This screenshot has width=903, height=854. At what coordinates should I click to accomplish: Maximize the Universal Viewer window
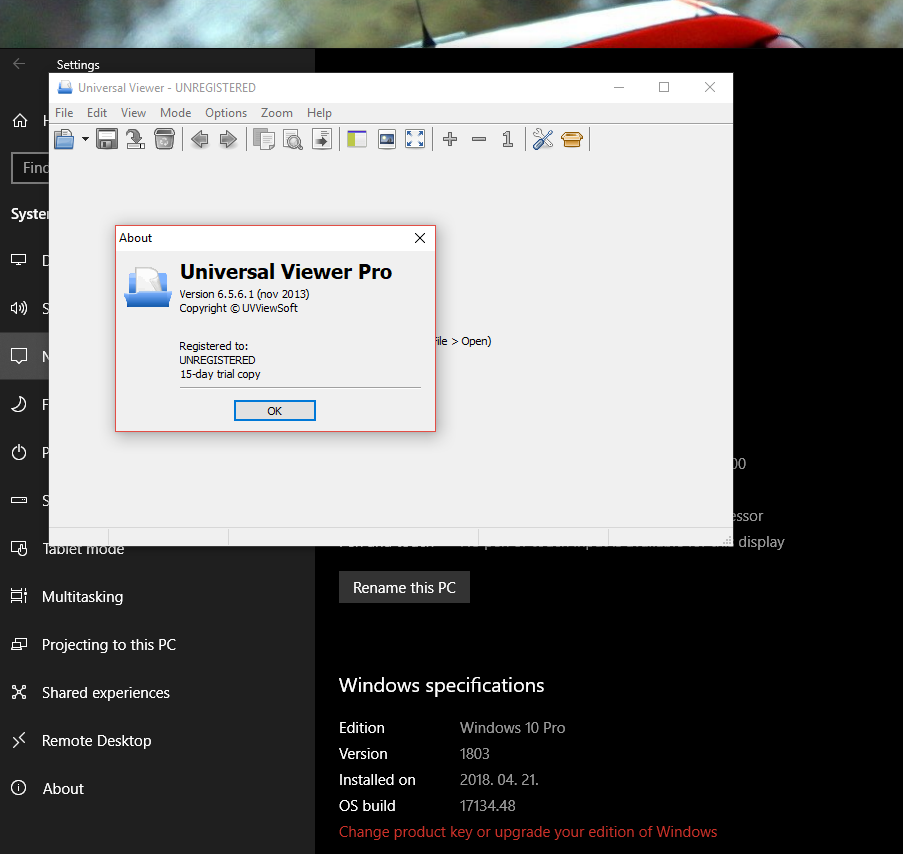[x=664, y=88]
